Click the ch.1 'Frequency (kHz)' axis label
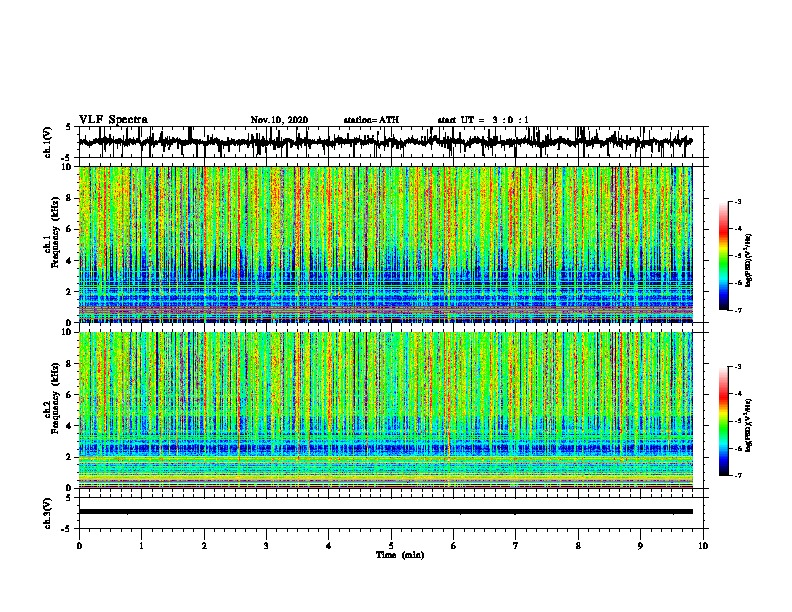This screenshot has height=612, width=792. [55, 233]
